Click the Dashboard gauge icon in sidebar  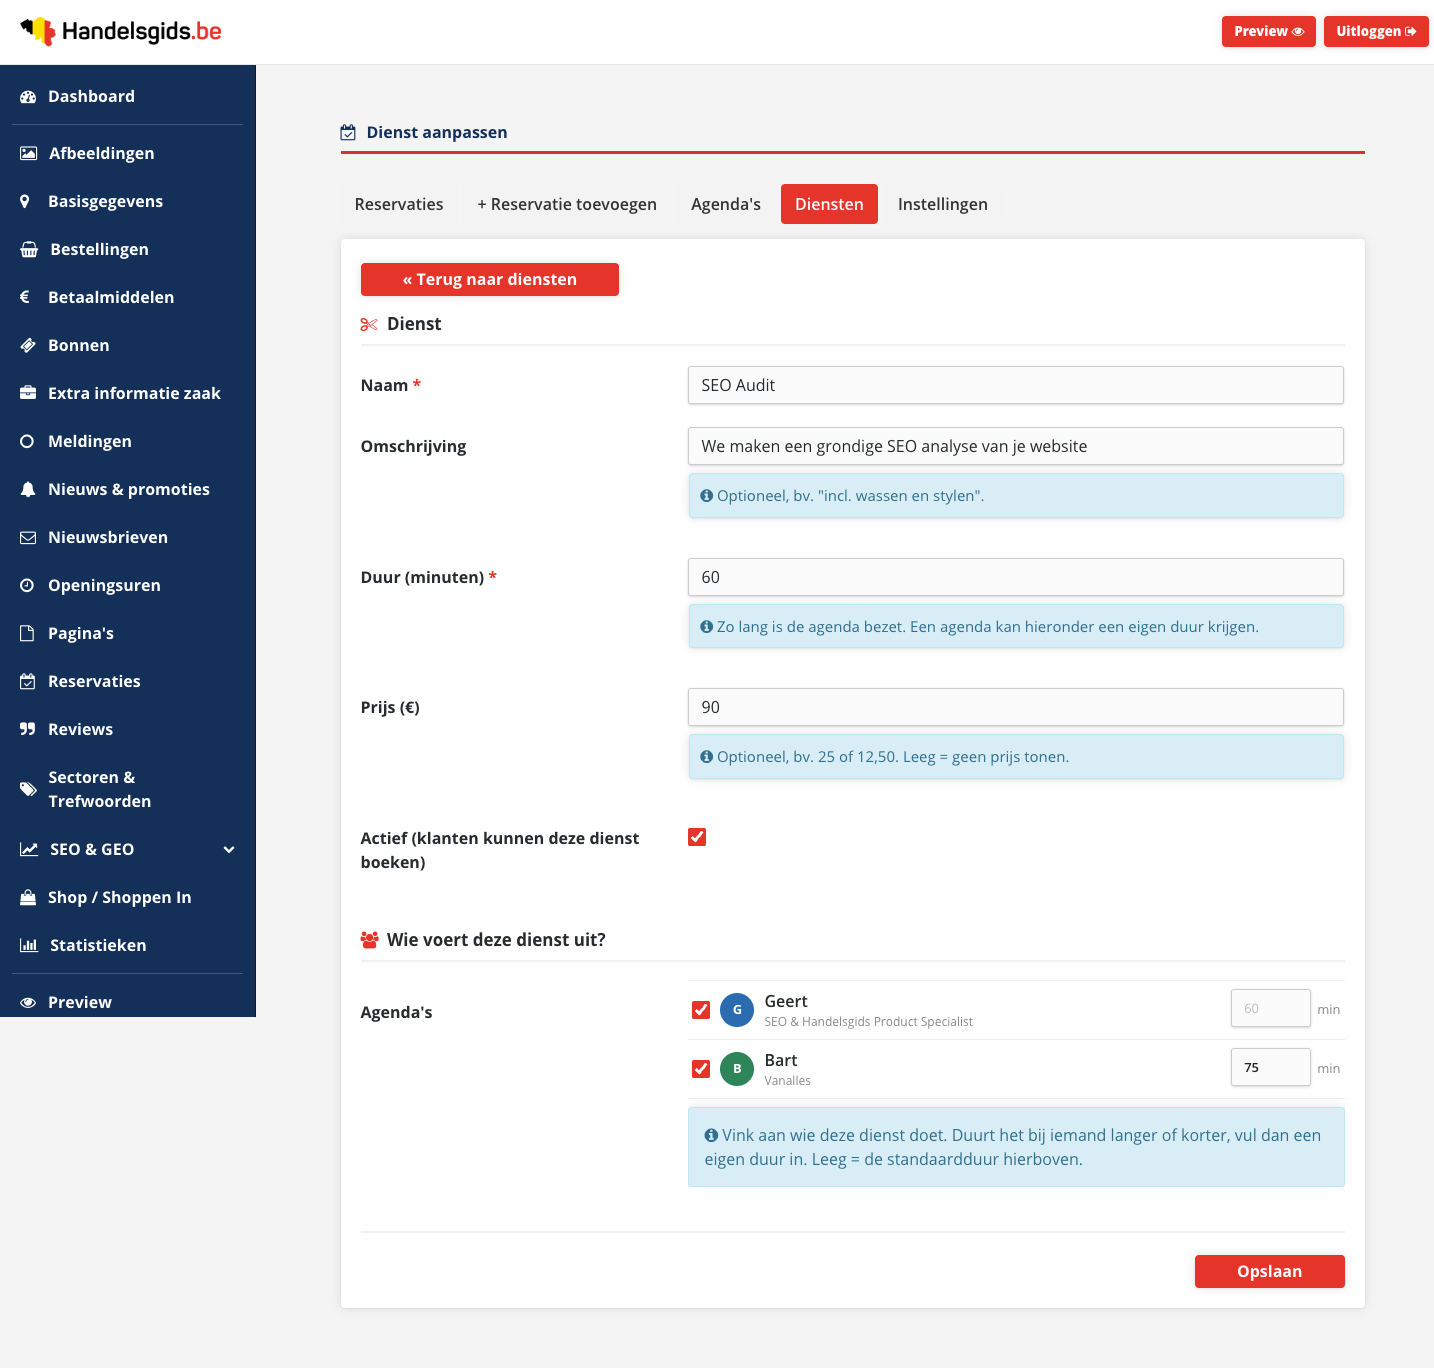pos(28,97)
